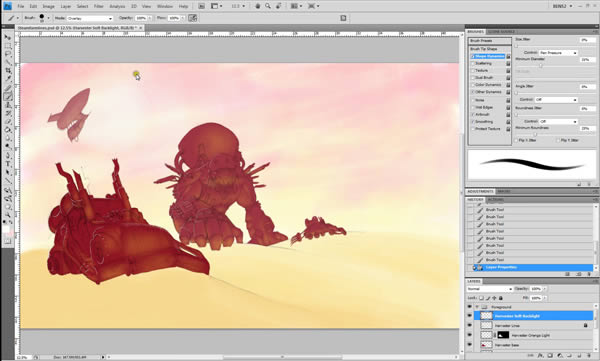Screen dimensions: 600x361
Task: Open the Brush preset picker arrow
Action: coord(48,18)
